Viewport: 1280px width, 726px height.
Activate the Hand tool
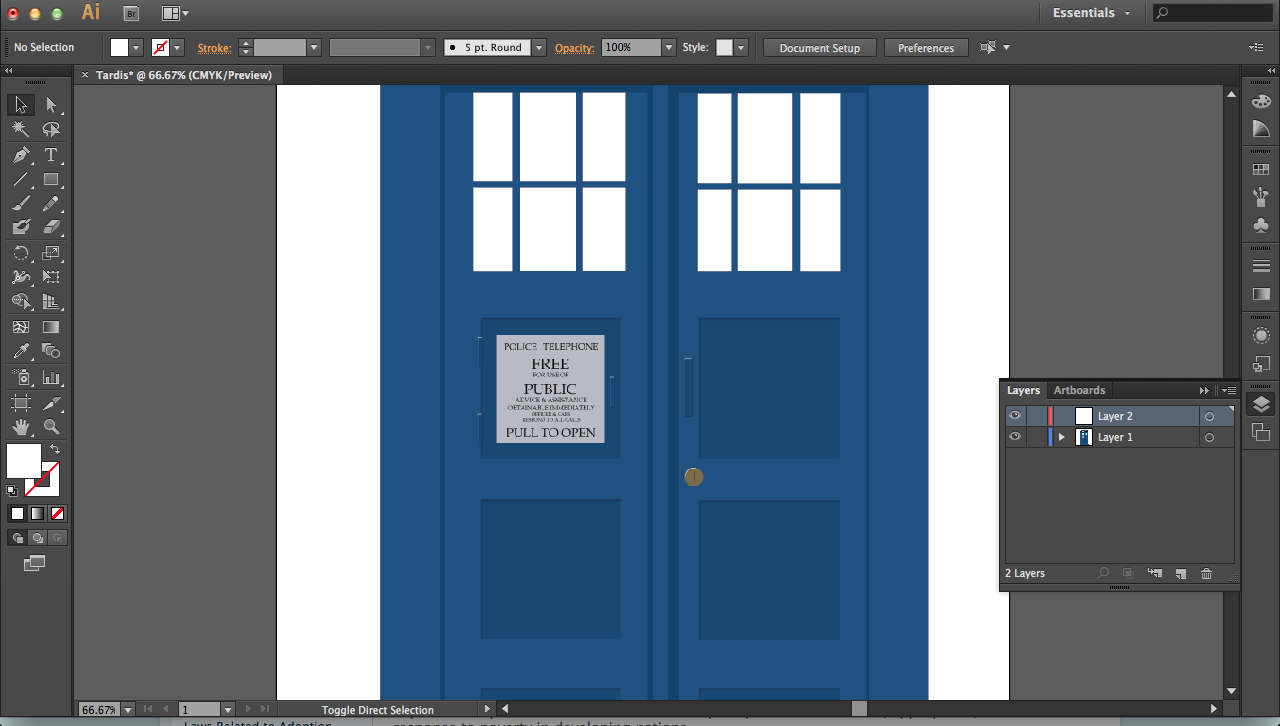tap(21, 427)
